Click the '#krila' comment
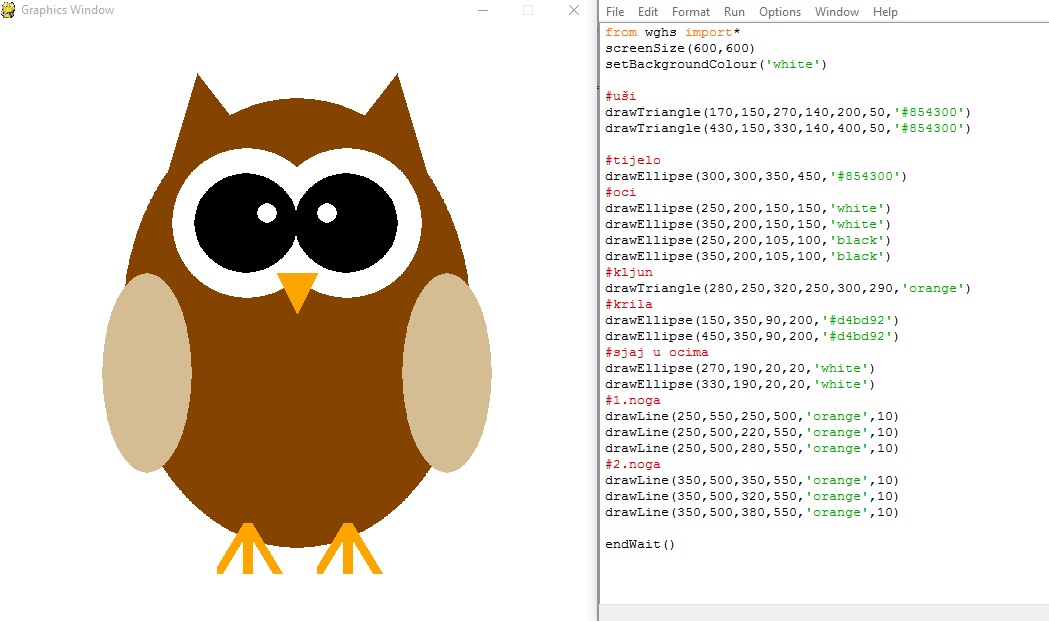This screenshot has height=621, width=1049. click(629, 304)
